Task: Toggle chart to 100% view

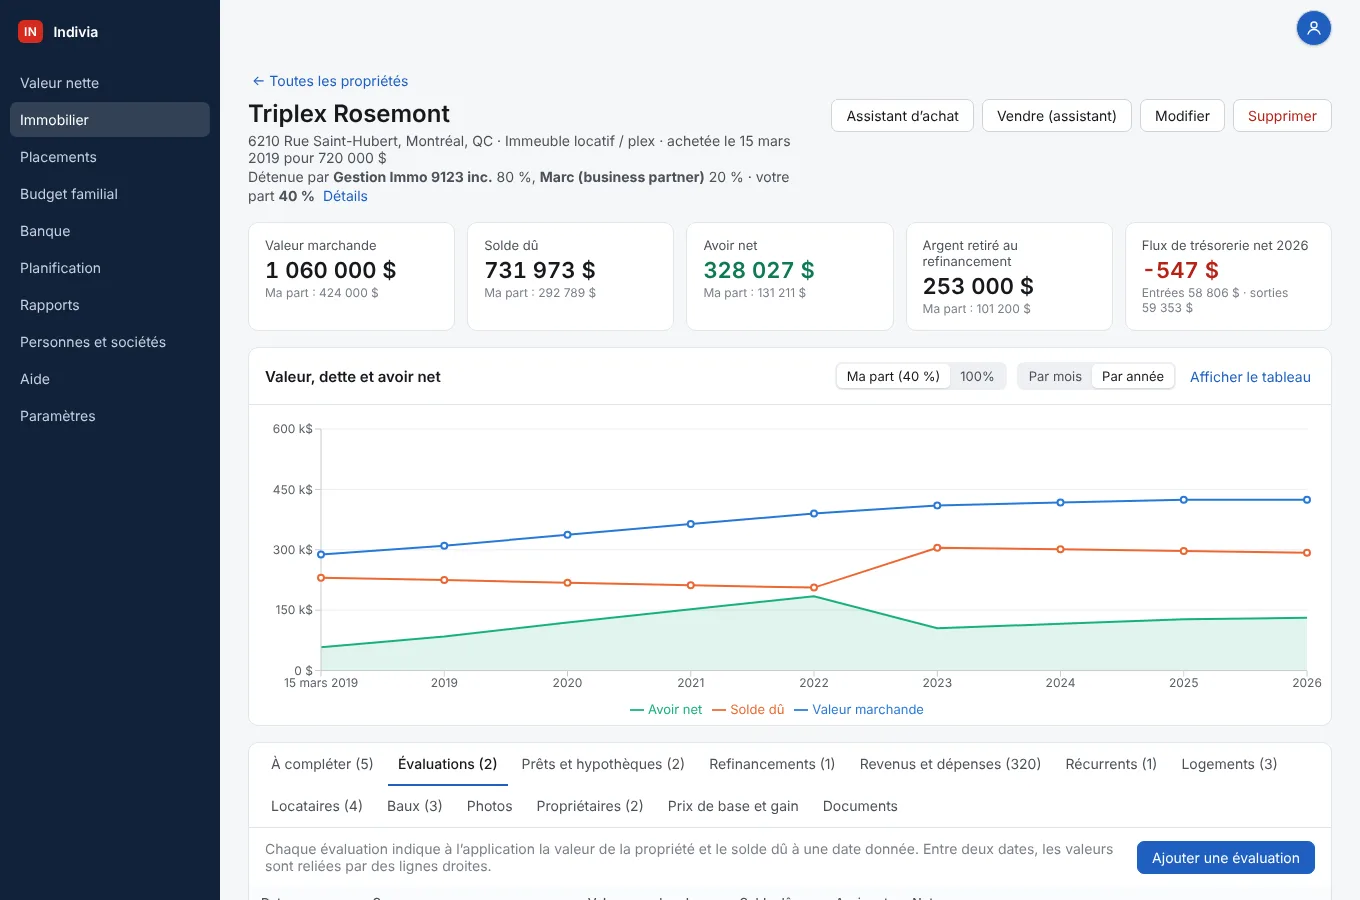Action: tap(977, 377)
